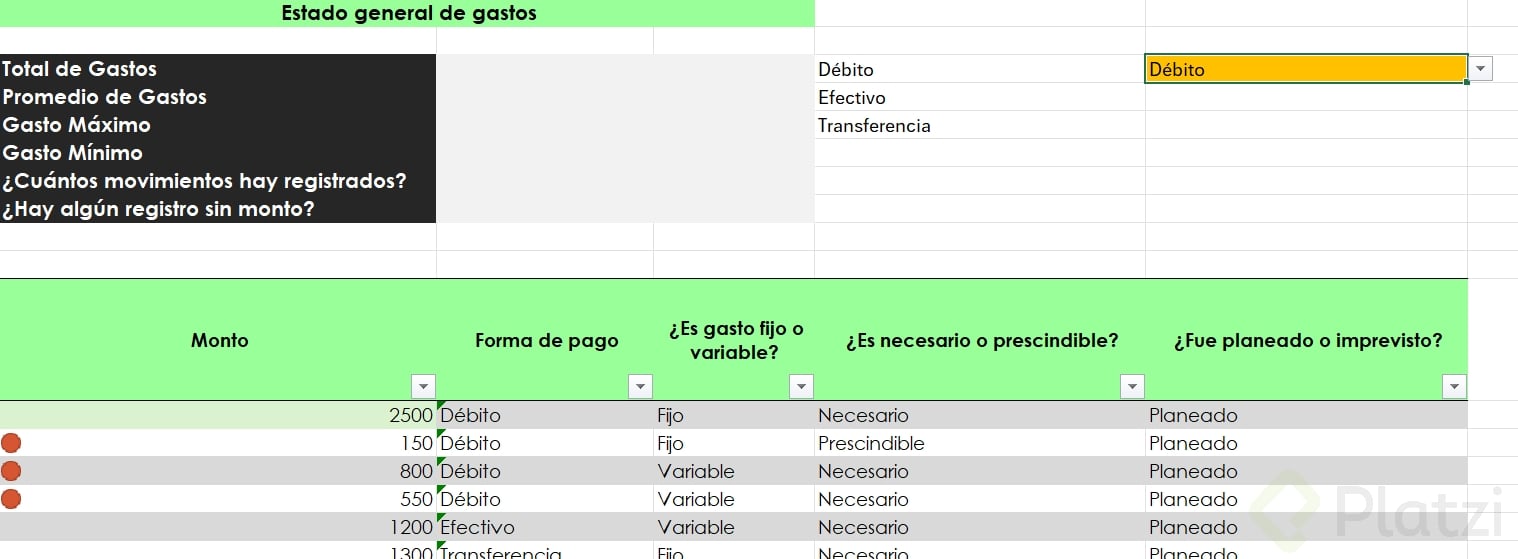Select the Efectivo payment cell beside 1200
The height and width of the screenshot is (559, 1518).
click(545, 527)
